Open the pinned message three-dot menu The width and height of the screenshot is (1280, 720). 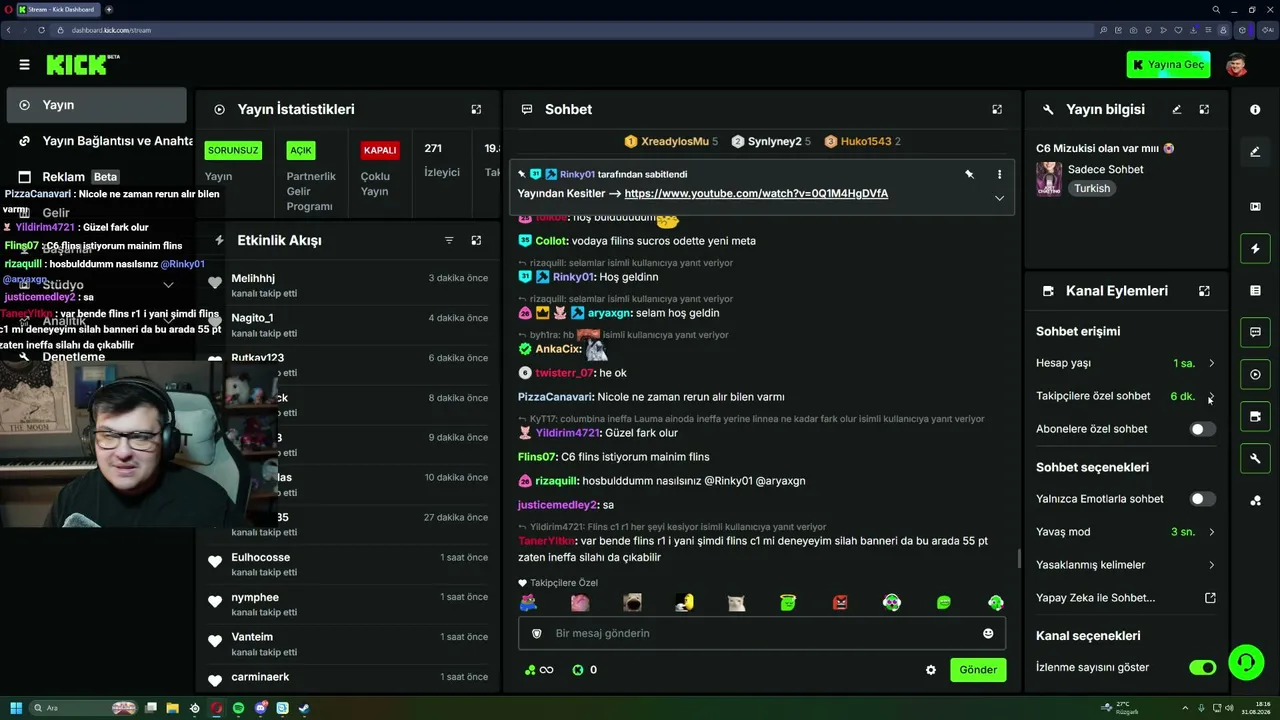click(x=999, y=174)
